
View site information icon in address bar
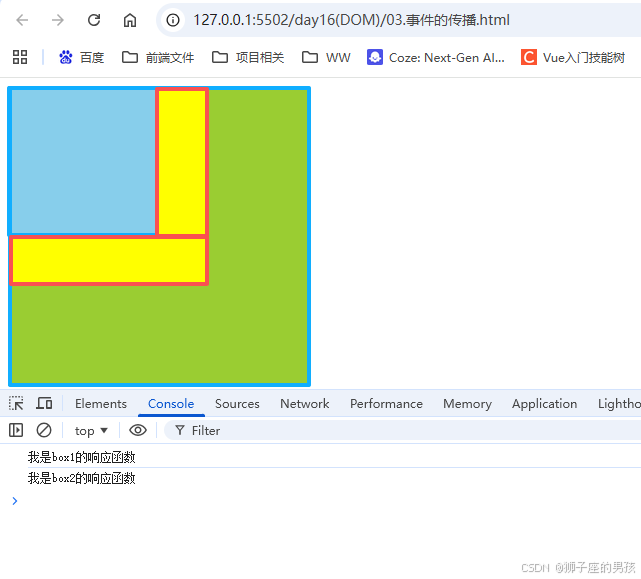(x=173, y=20)
